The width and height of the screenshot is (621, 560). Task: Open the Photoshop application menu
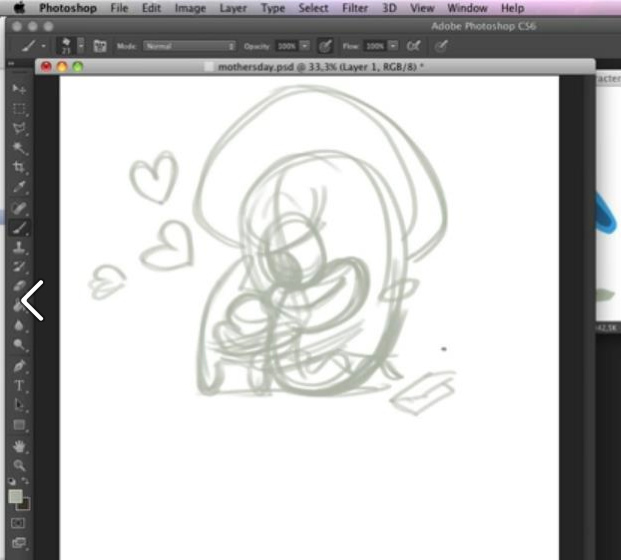tap(68, 8)
